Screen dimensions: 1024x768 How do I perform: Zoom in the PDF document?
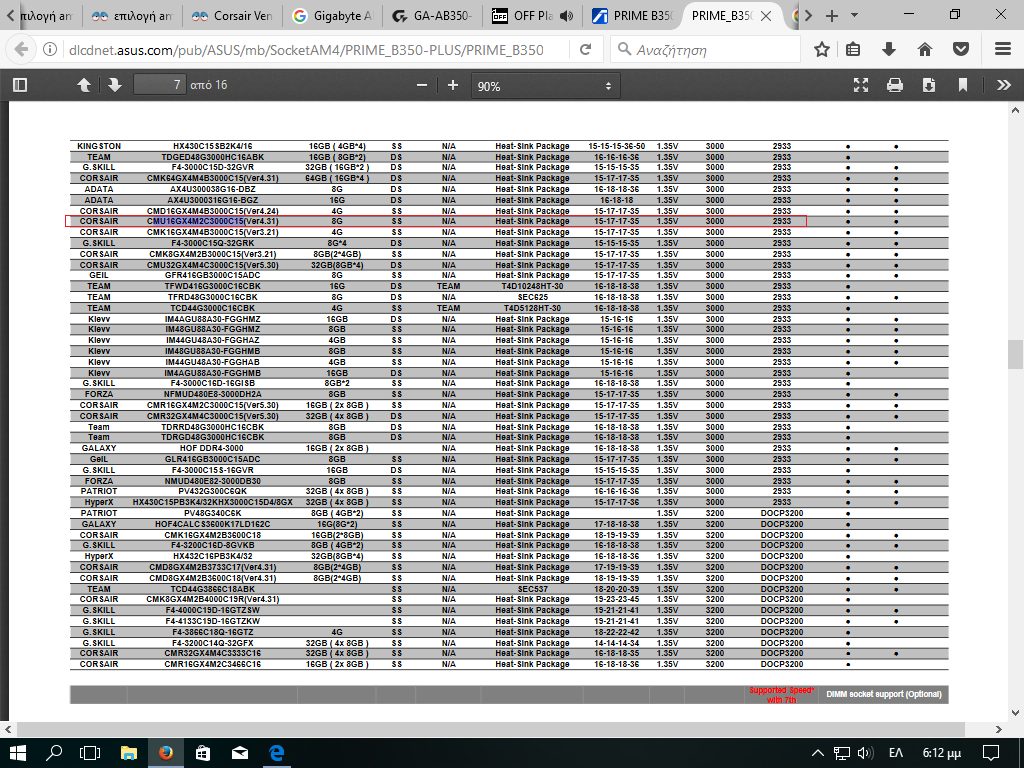click(453, 86)
